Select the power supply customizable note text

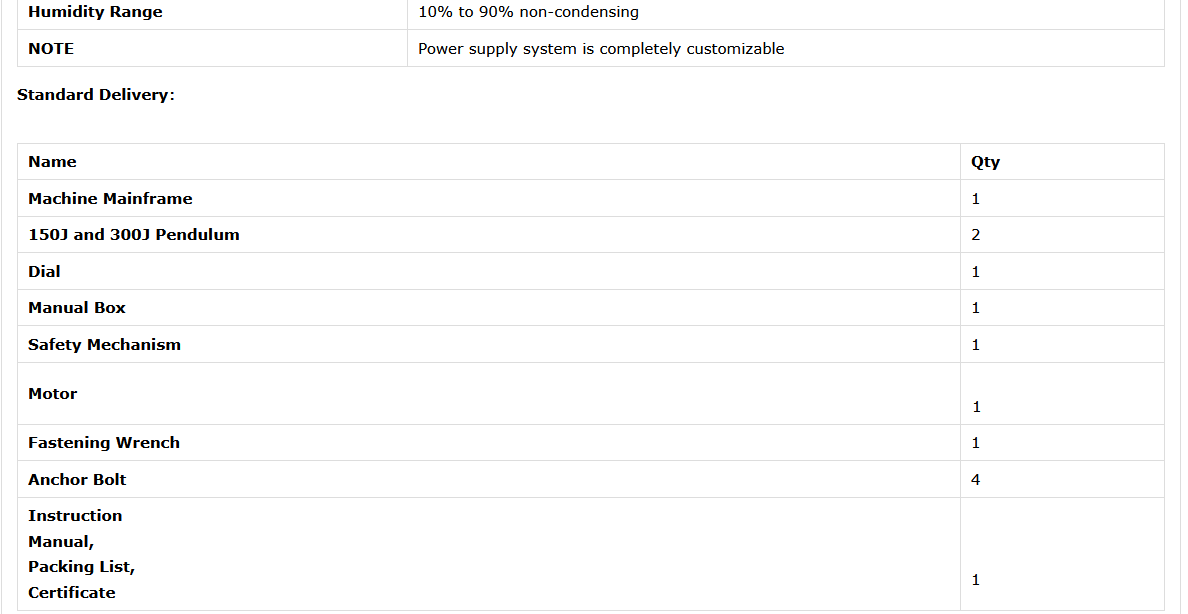click(601, 49)
